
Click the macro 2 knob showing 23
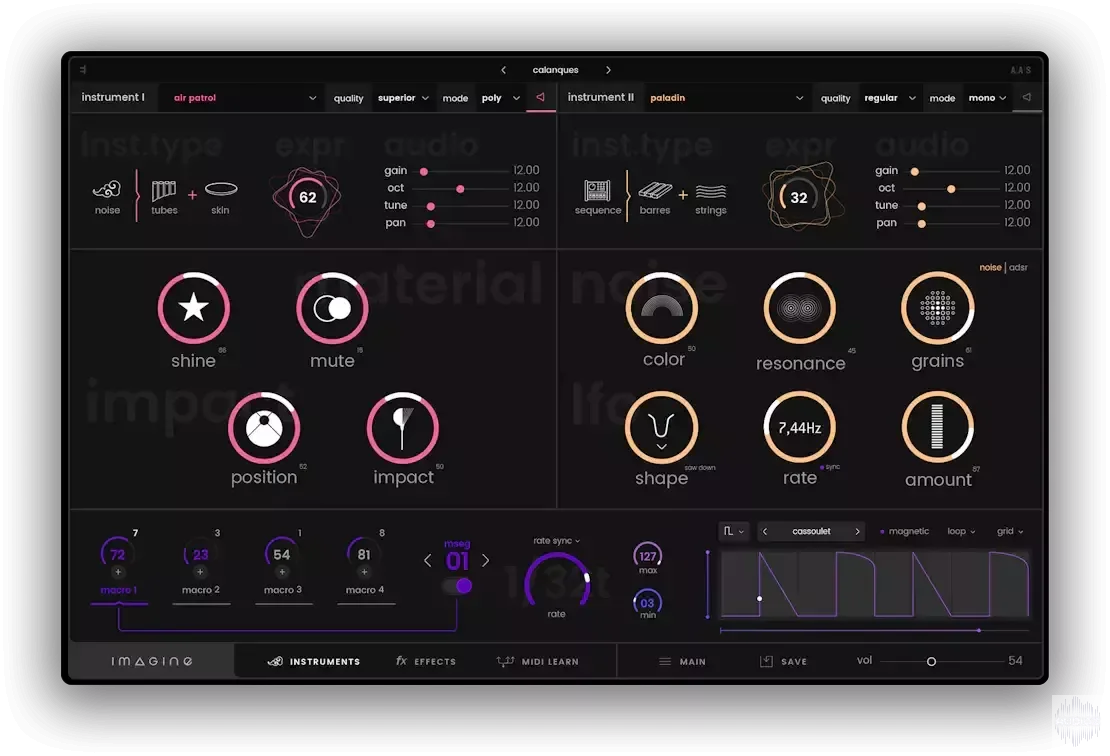tap(200, 554)
